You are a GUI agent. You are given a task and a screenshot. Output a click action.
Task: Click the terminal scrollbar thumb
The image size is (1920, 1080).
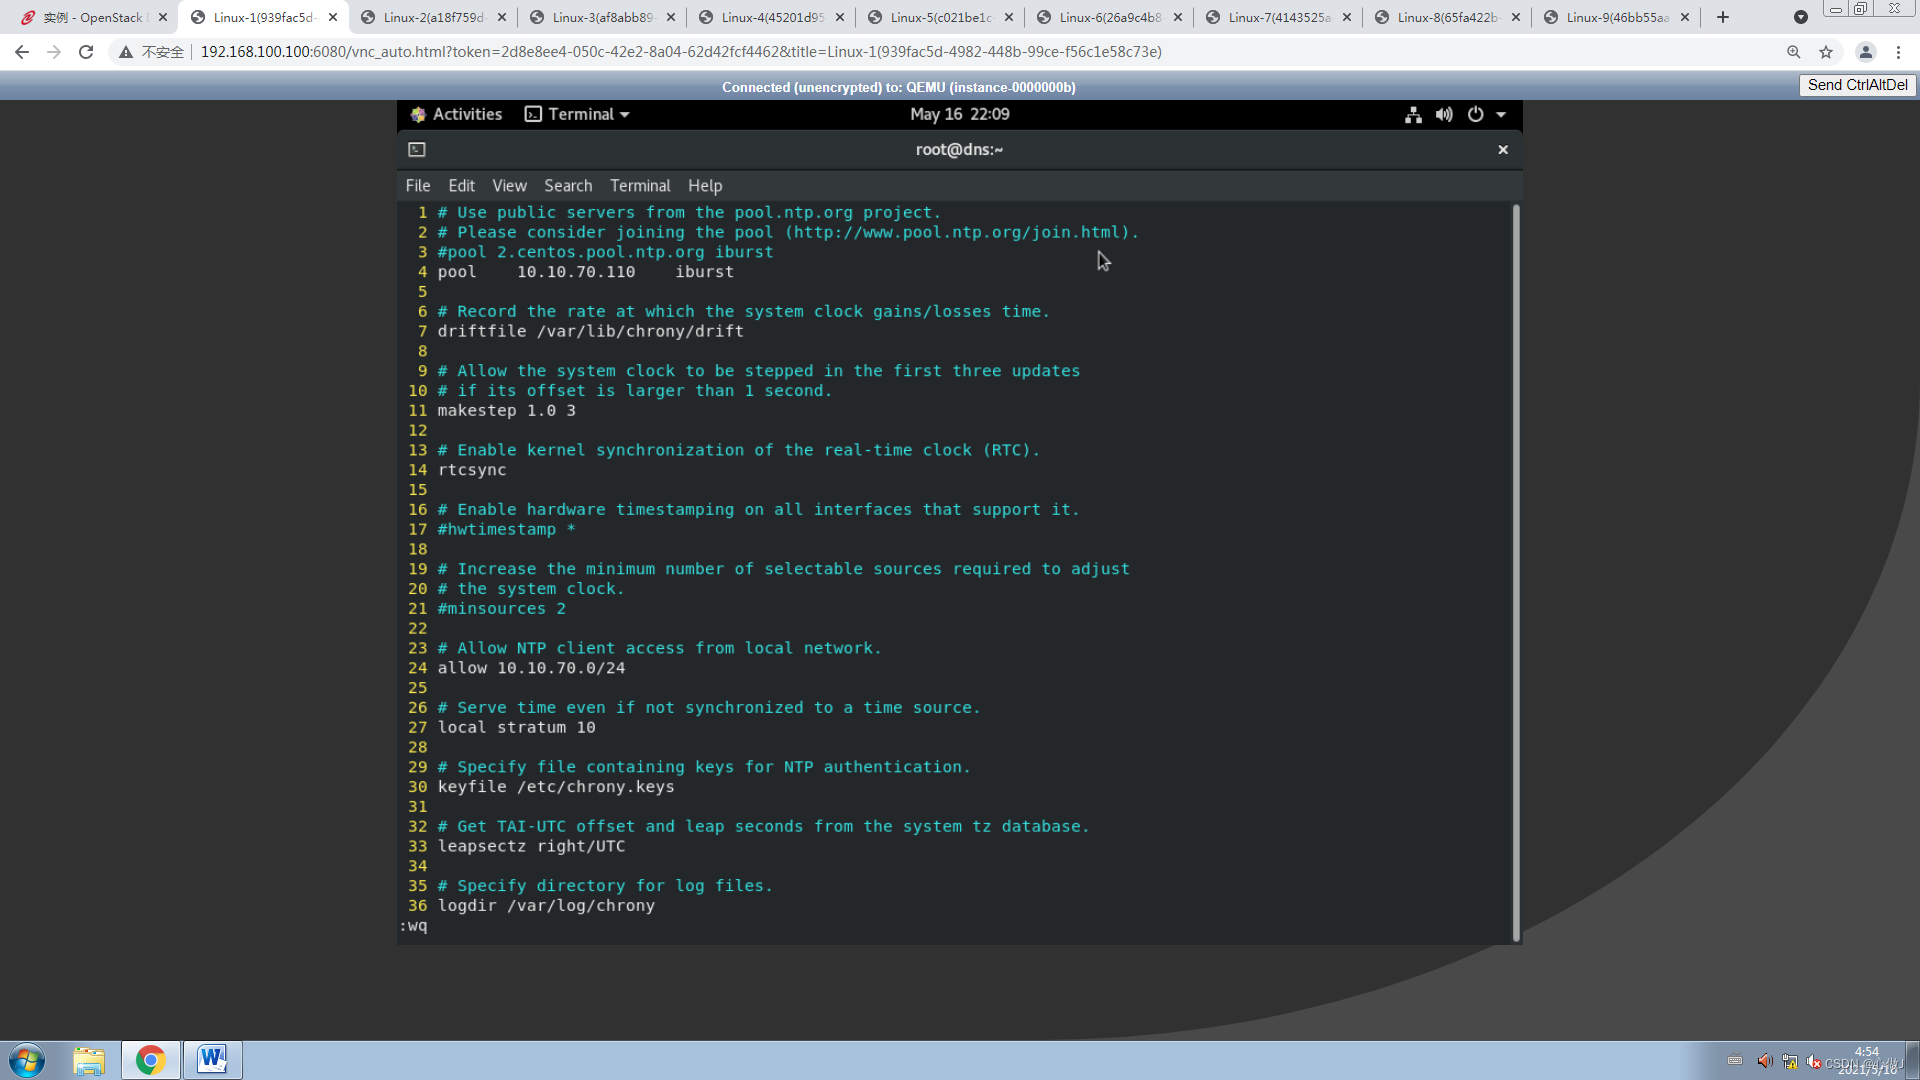point(1516,570)
